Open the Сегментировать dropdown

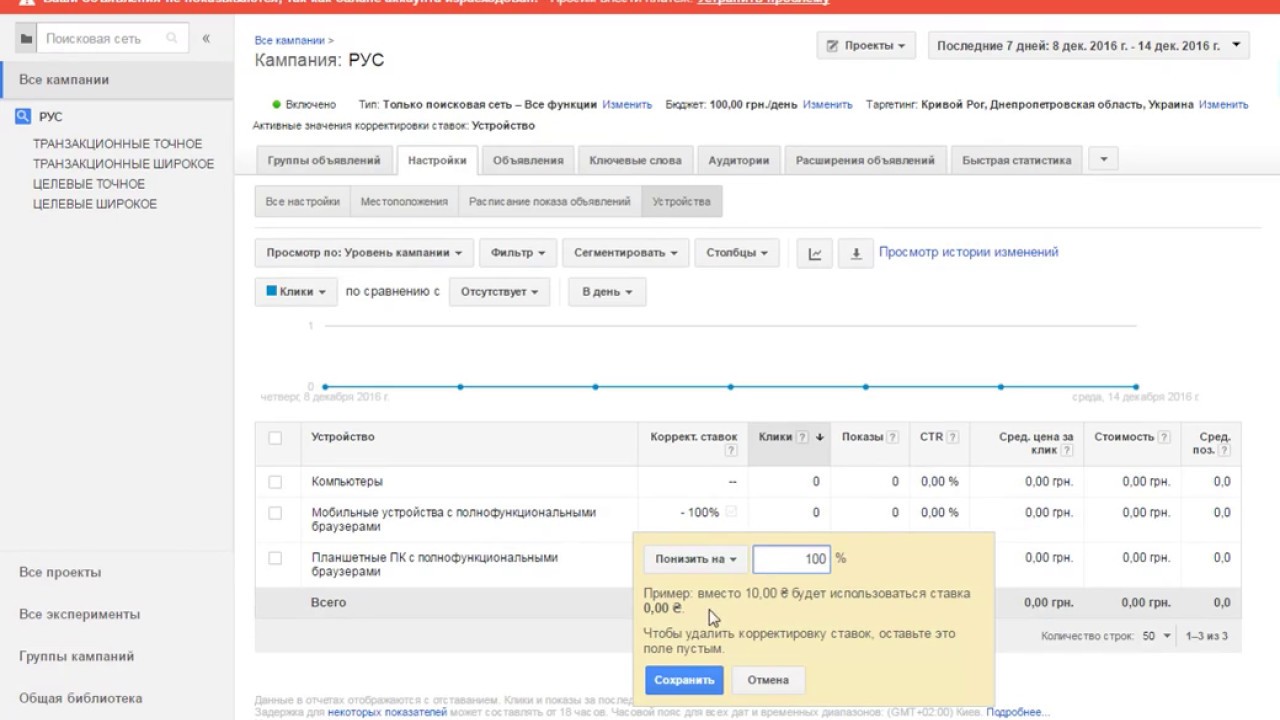[x=626, y=253]
